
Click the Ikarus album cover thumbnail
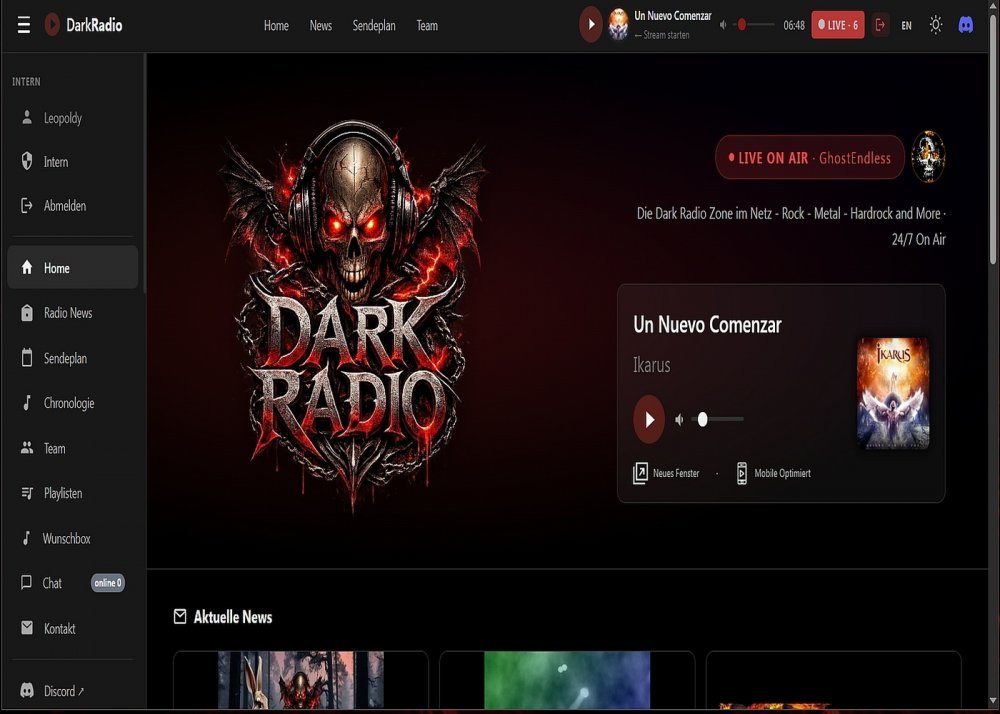[x=893, y=393]
